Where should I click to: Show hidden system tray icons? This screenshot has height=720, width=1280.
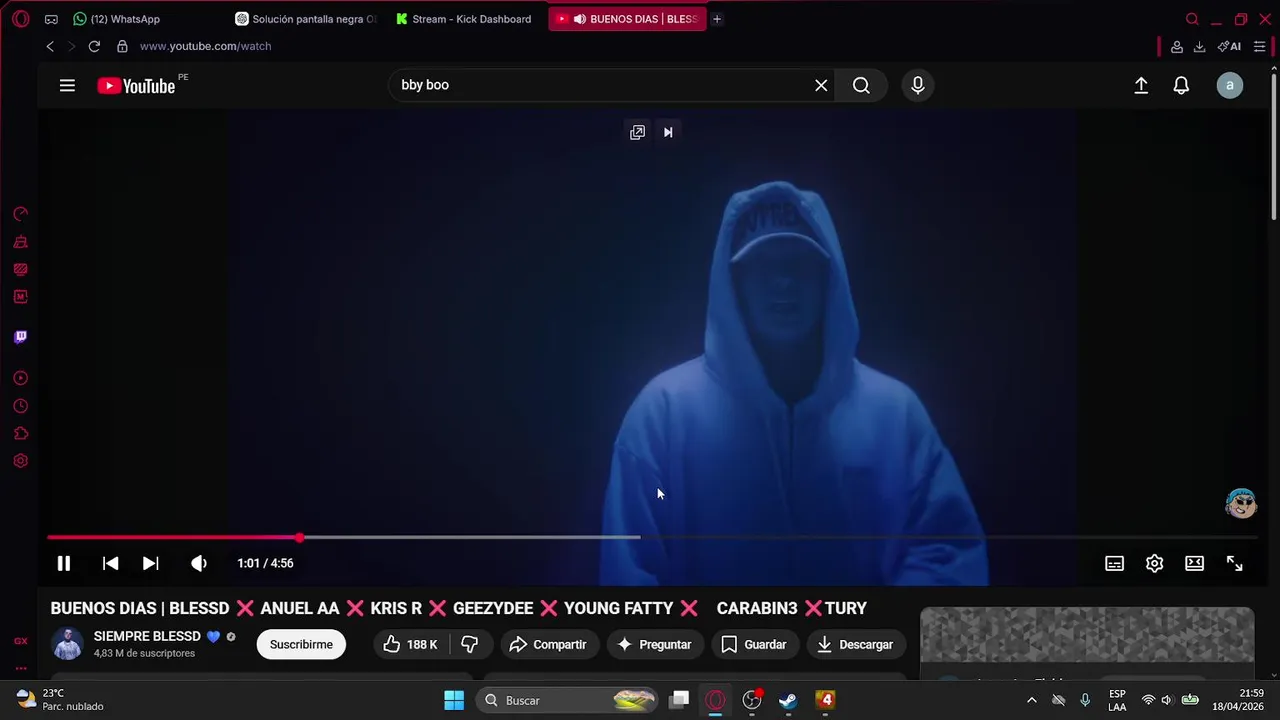[x=1031, y=700]
